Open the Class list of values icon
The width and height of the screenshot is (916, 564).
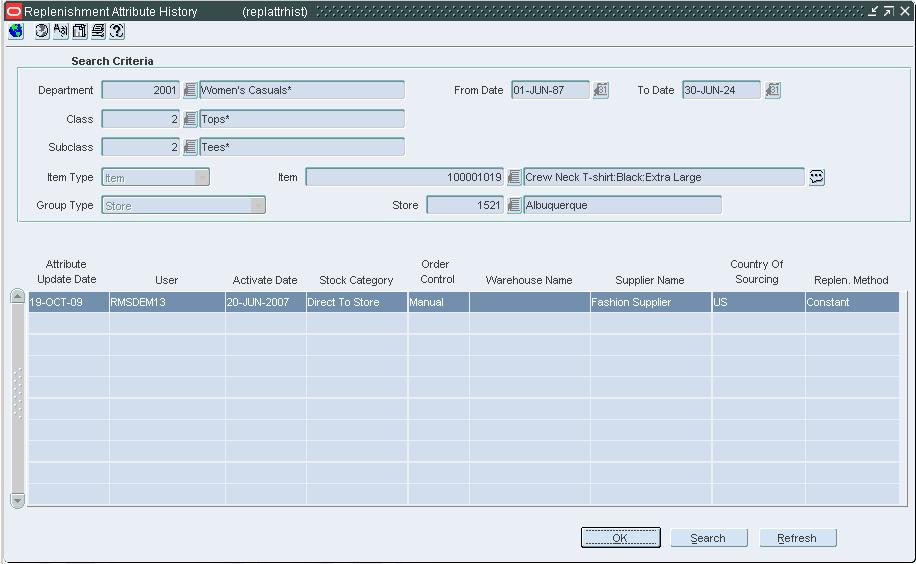tap(190, 119)
